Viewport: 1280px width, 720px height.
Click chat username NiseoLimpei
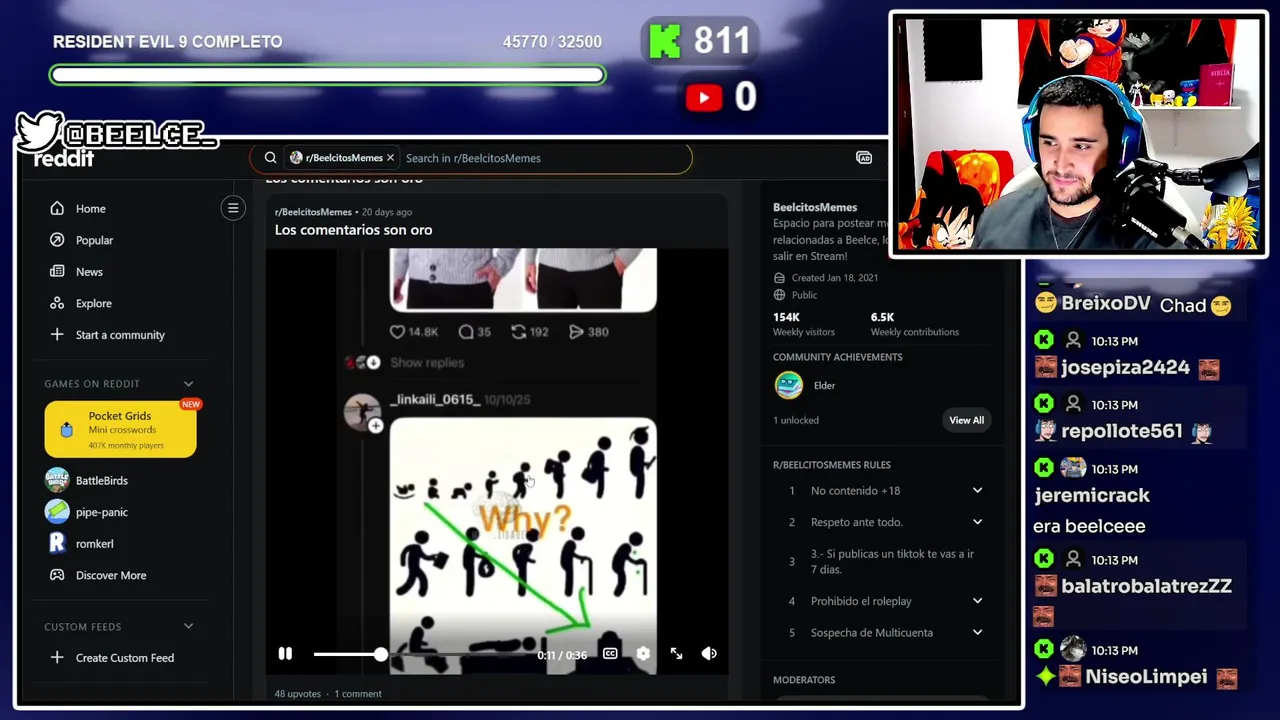pyautogui.click(x=1146, y=678)
